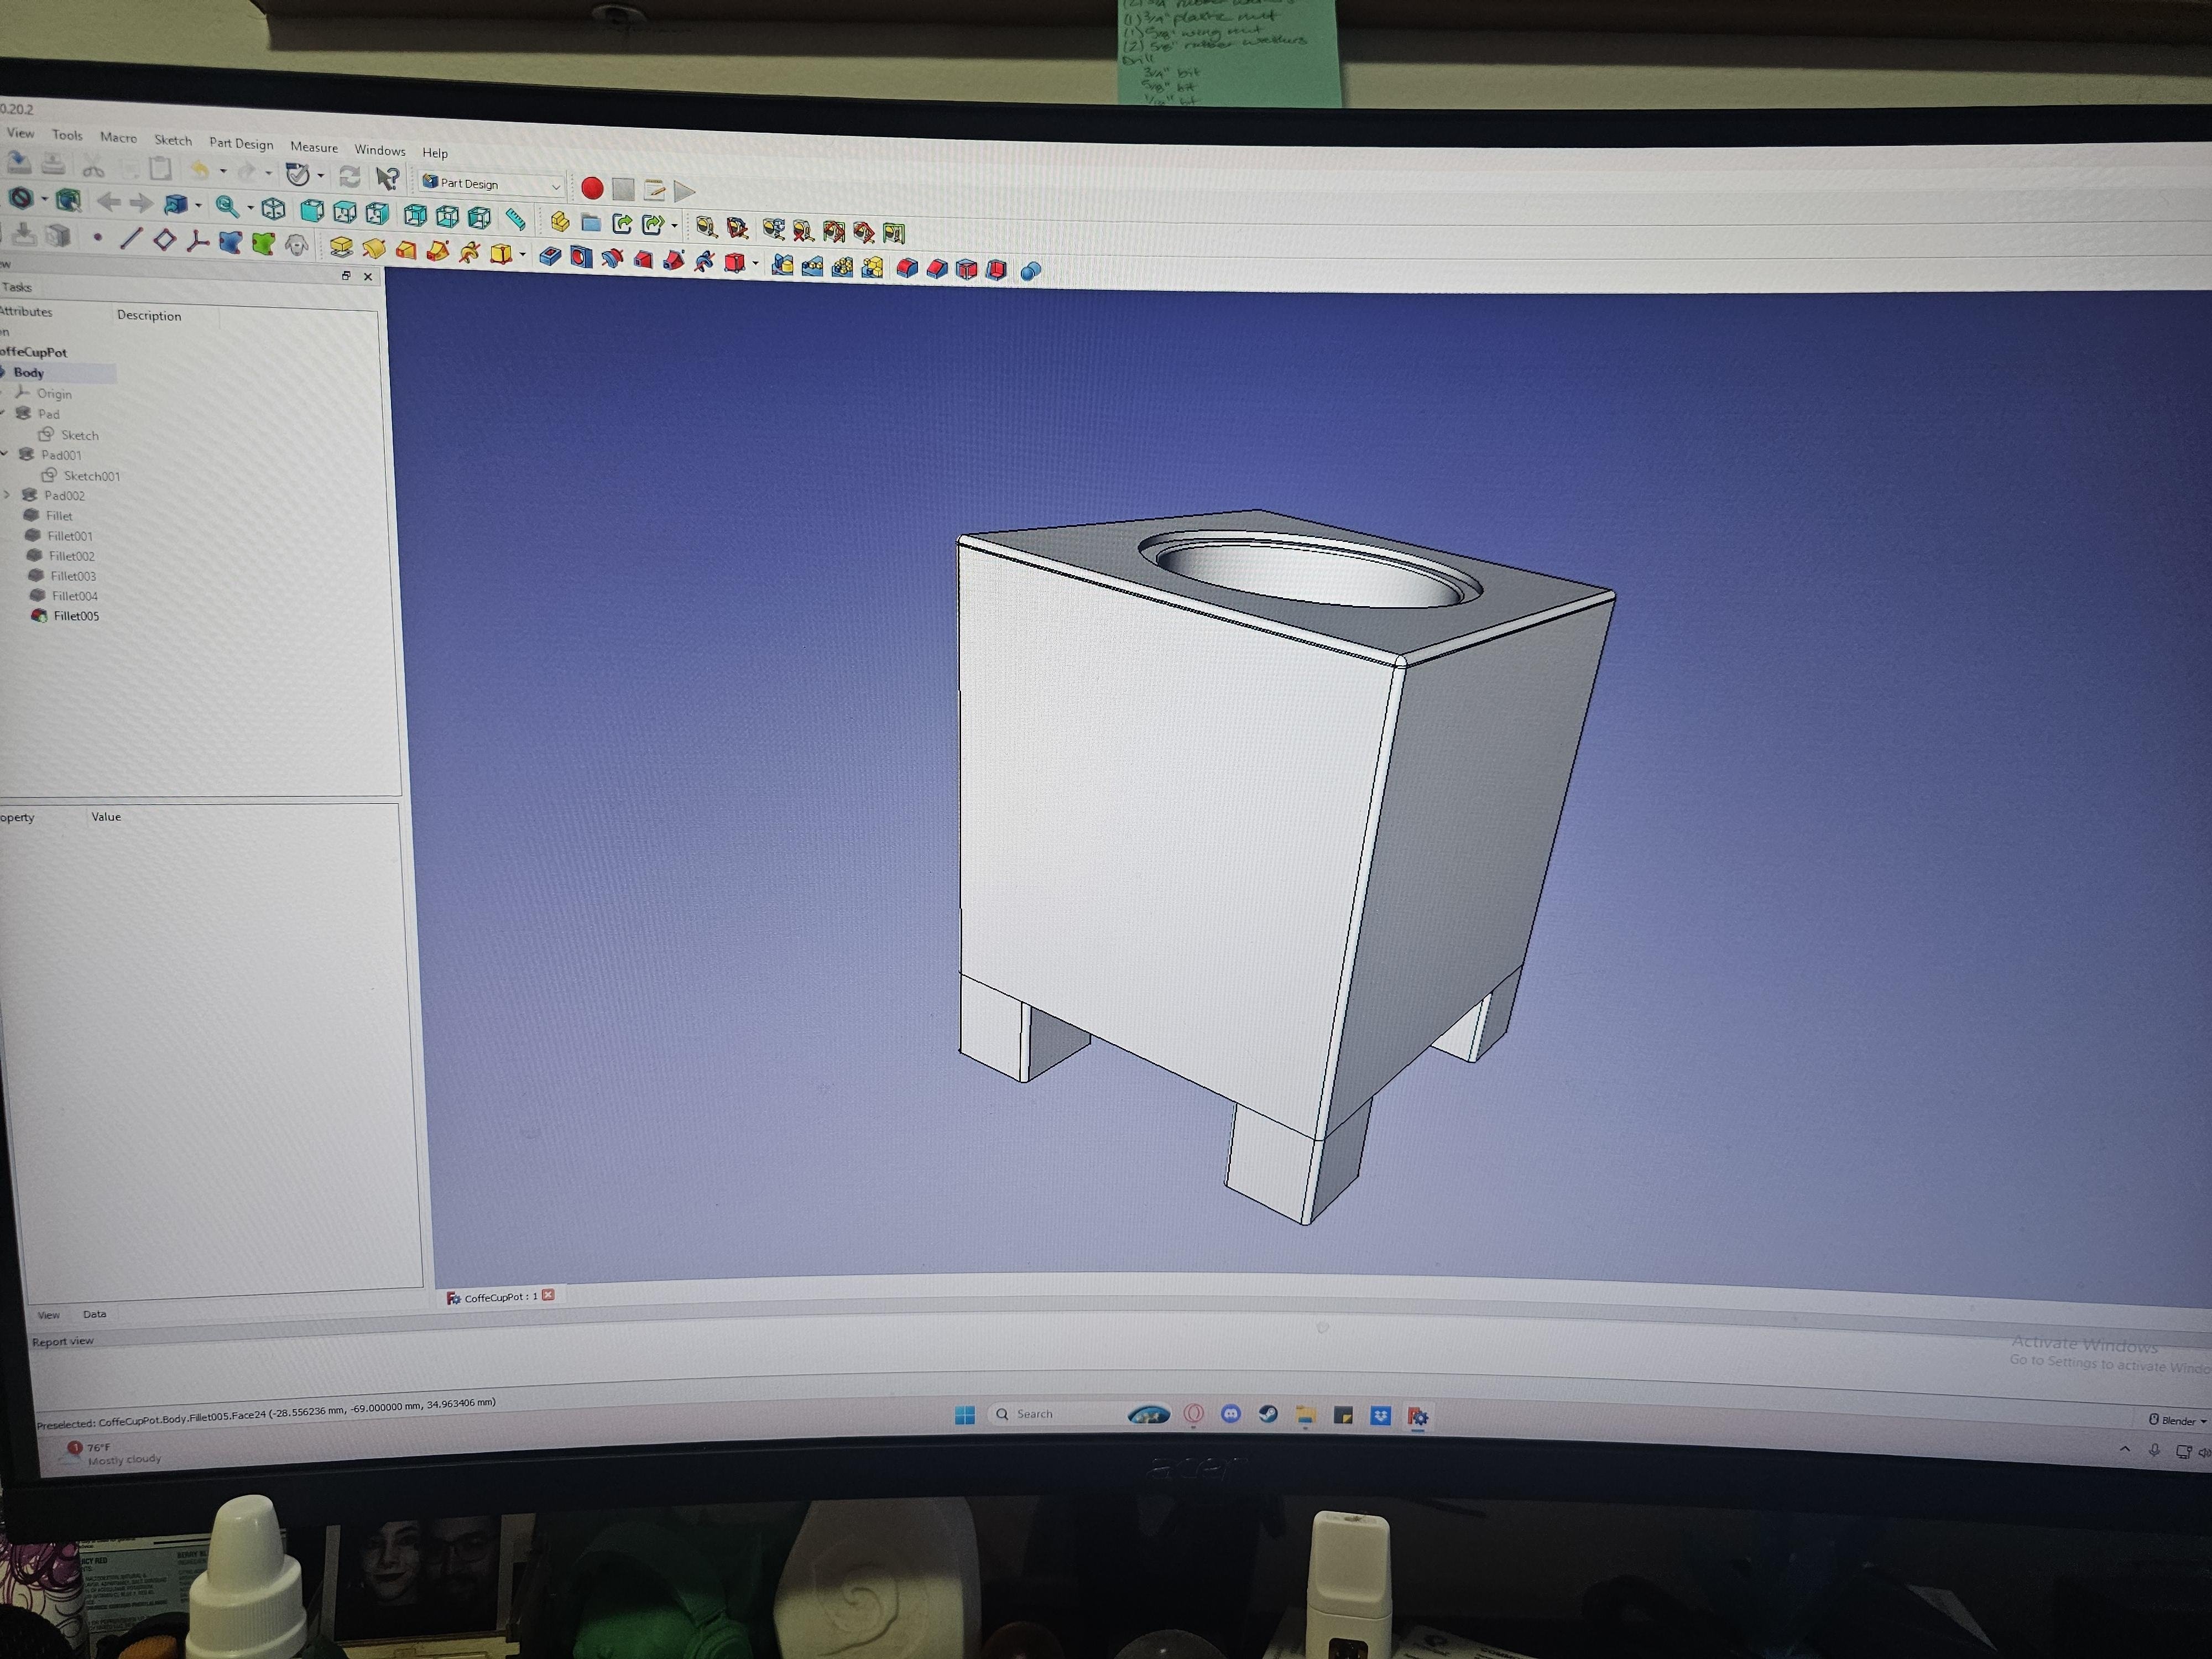Click the Chamfer tool red icon
This screenshot has width=2212, height=1659.
pyautogui.click(x=936, y=269)
